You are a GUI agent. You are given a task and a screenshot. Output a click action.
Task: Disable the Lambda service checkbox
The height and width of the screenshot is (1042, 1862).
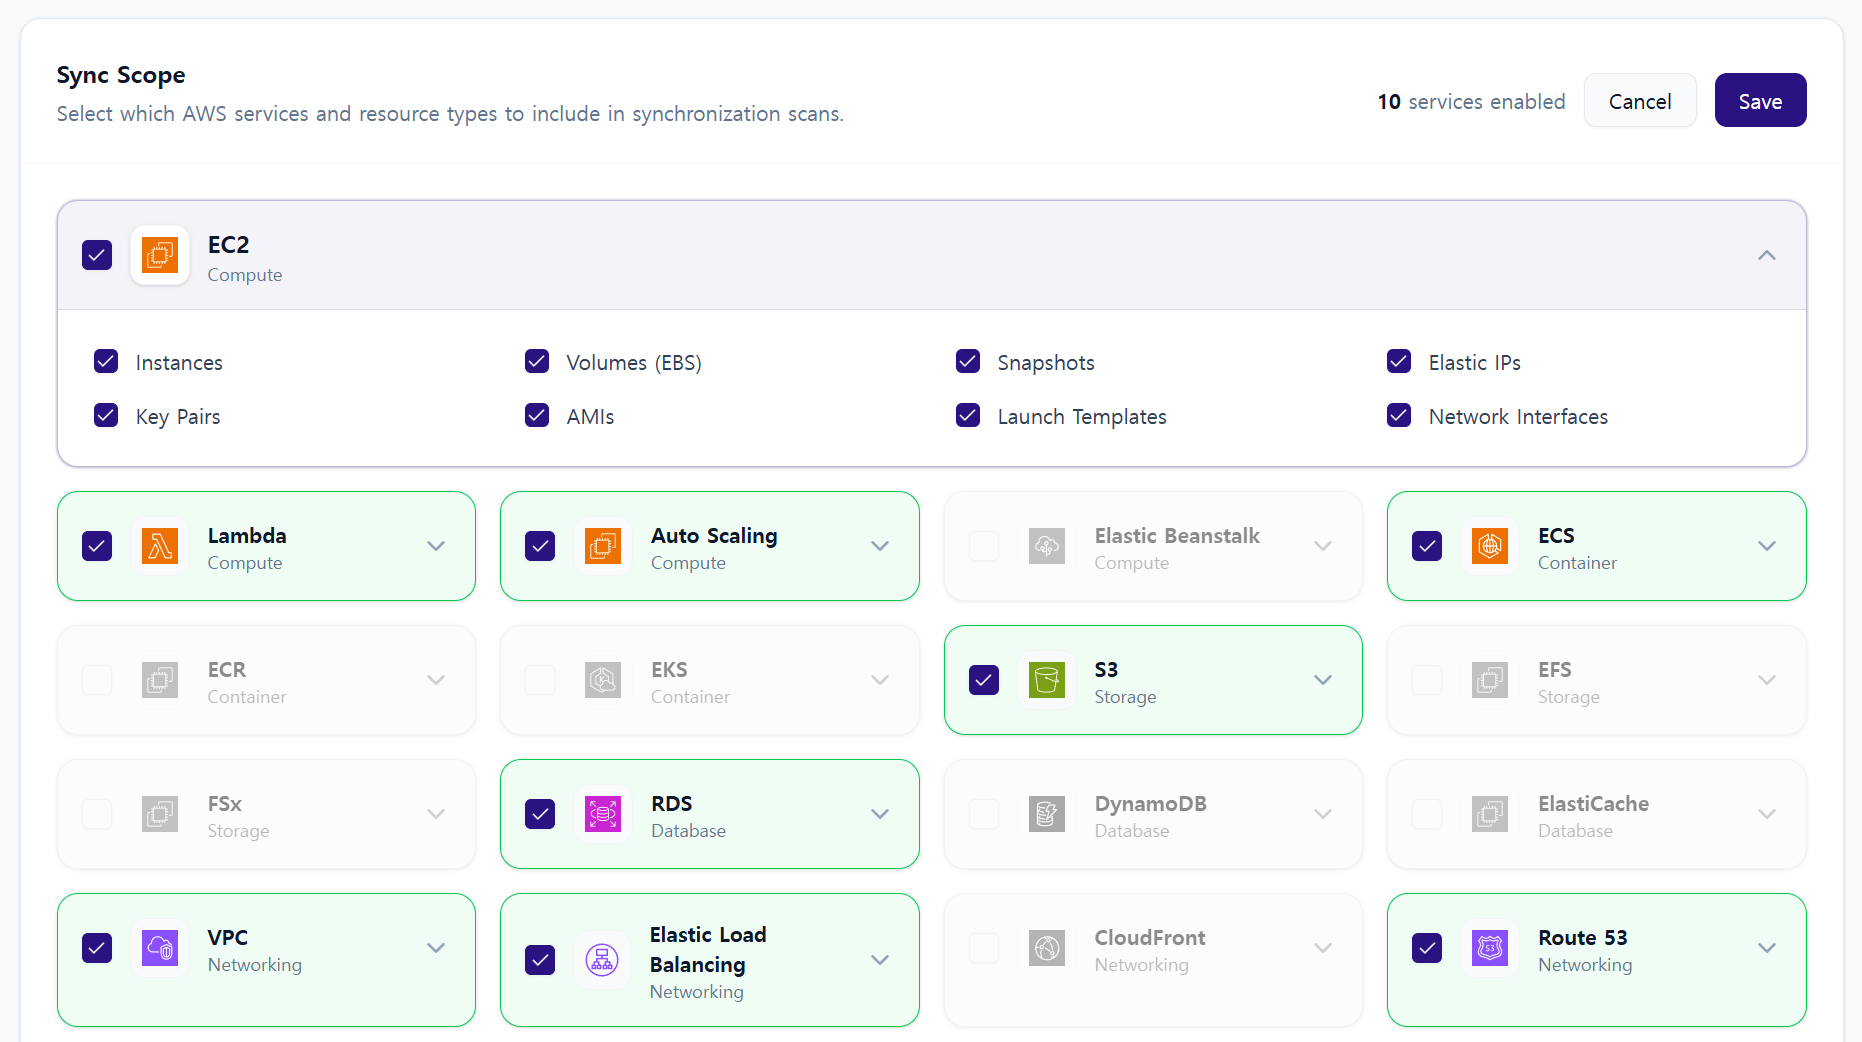point(97,546)
